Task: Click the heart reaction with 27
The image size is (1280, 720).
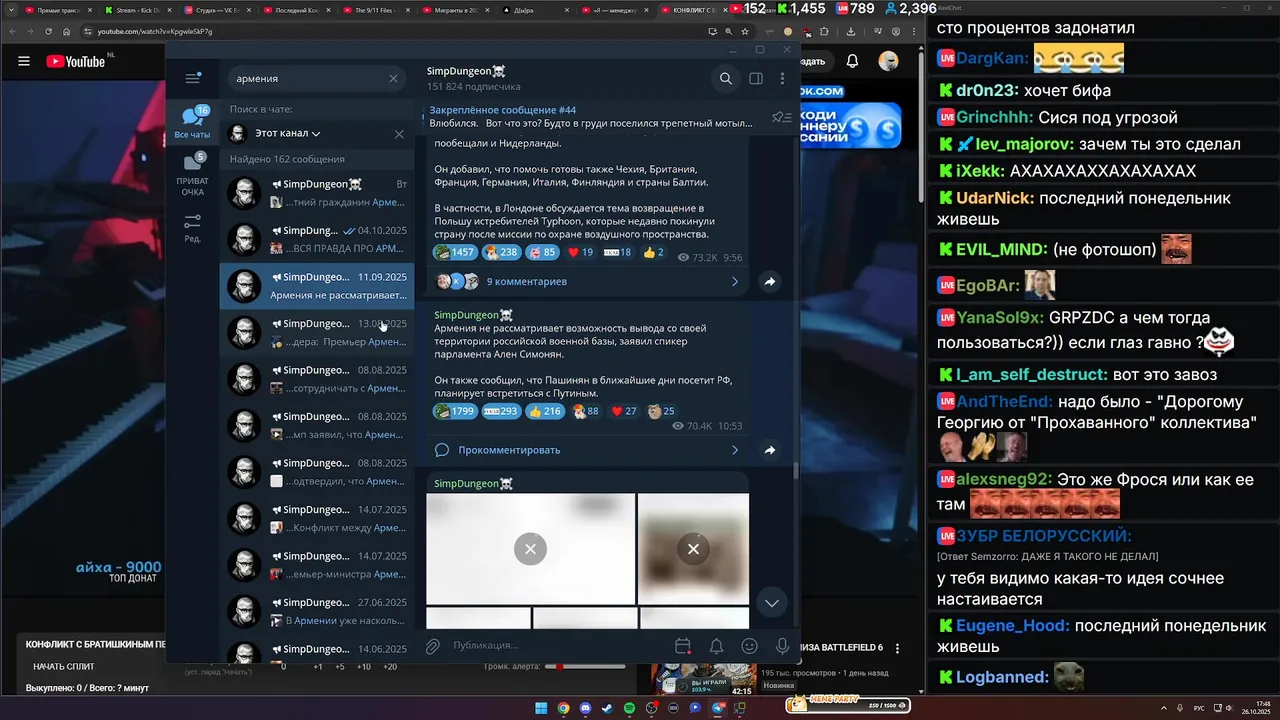Action: [x=623, y=411]
